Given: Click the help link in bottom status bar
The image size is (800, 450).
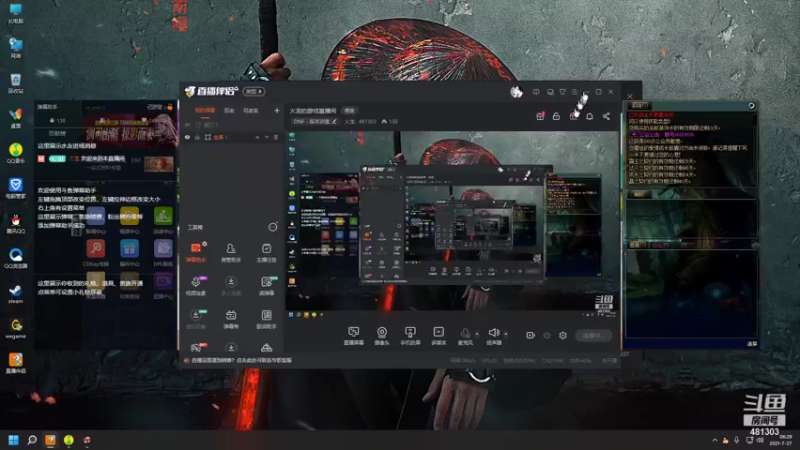Looking at the screenshot, I should [x=241, y=360].
